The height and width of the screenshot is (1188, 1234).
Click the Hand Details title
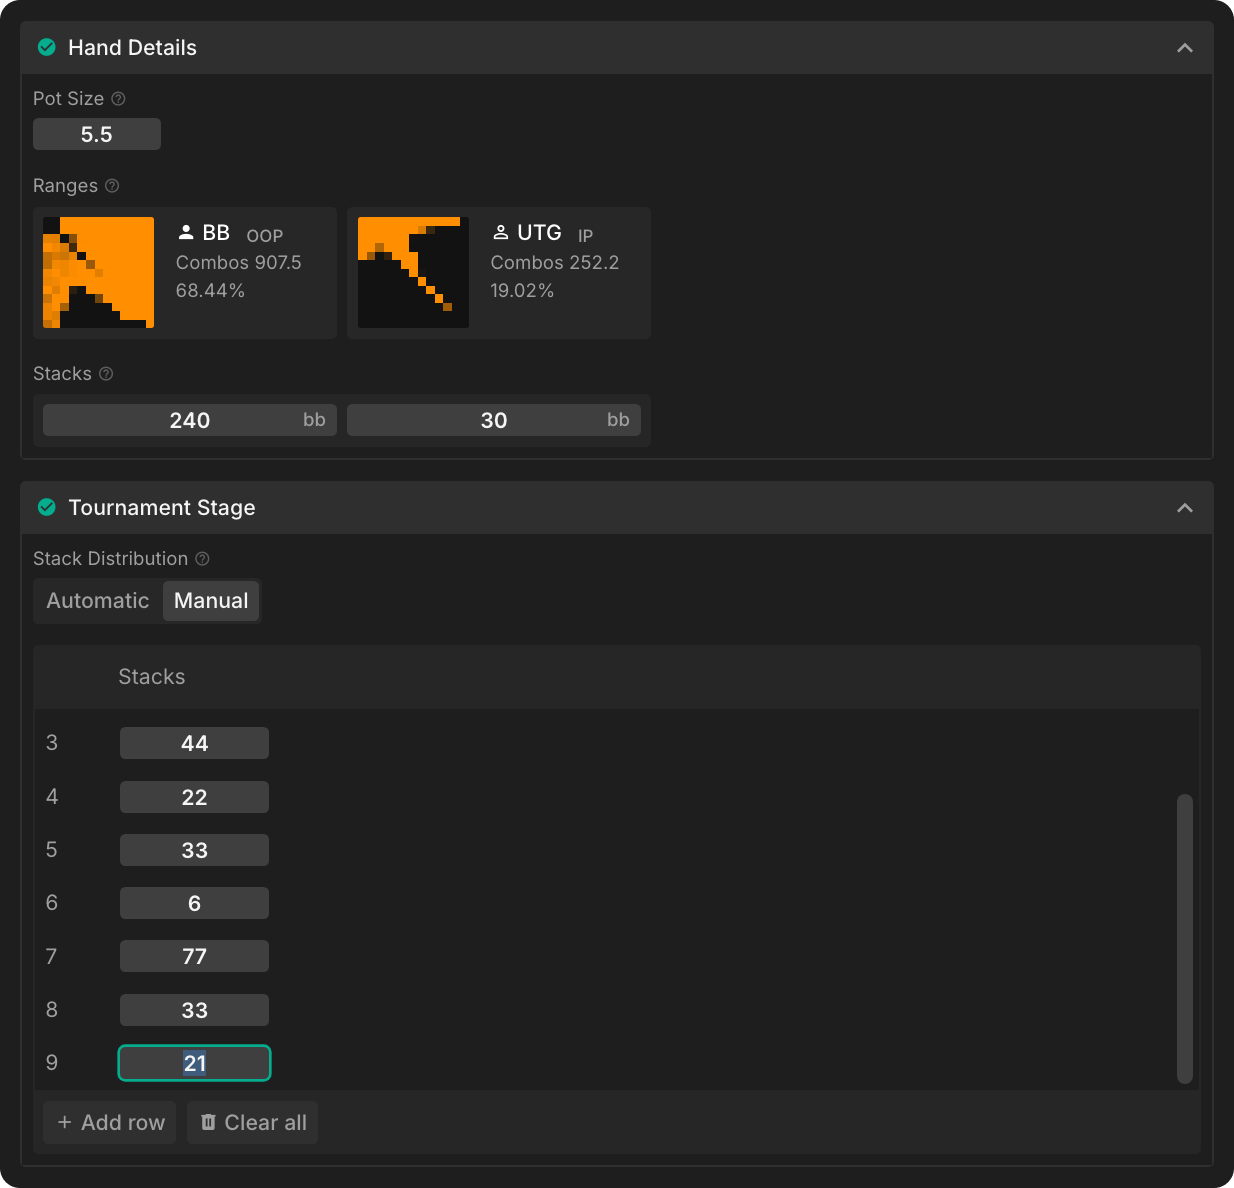coord(132,47)
